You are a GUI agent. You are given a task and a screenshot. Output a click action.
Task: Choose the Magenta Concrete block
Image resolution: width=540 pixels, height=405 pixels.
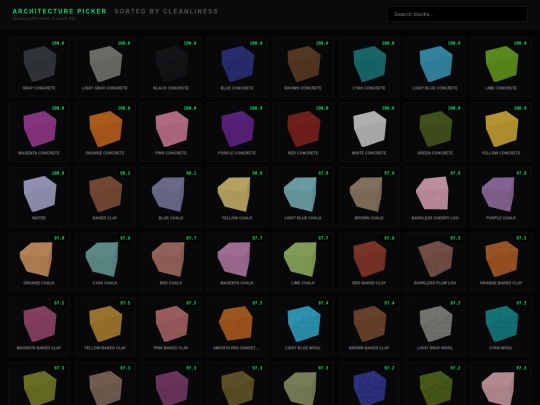[39, 132]
